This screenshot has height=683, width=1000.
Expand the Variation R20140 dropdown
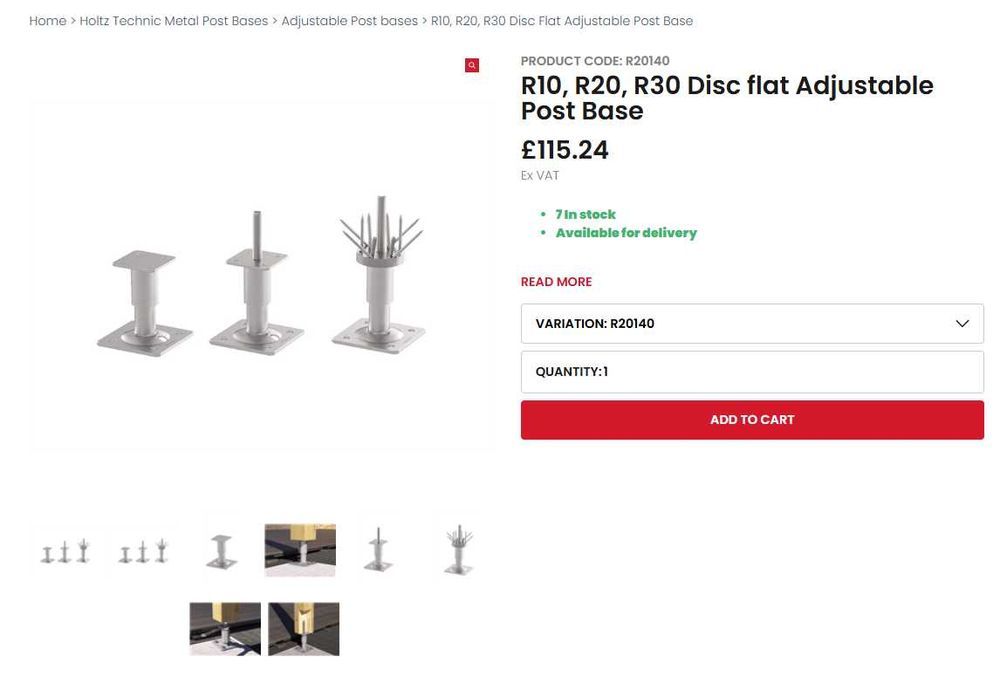point(752,324)
